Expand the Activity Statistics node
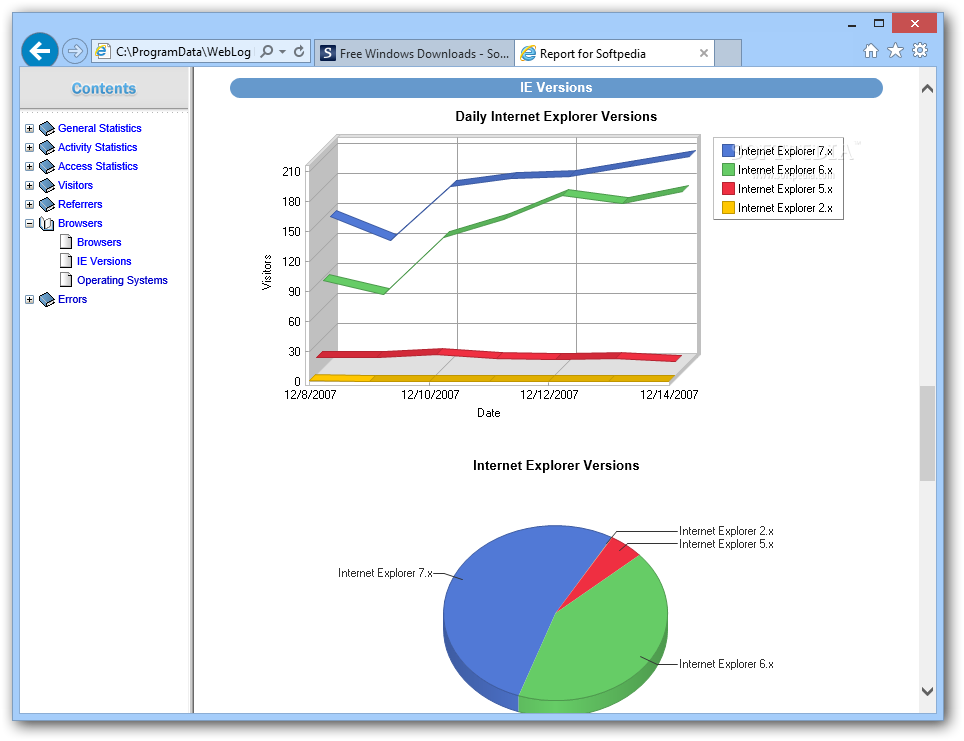The height and width of the screenshot is (741, 964). coord(30,148)
